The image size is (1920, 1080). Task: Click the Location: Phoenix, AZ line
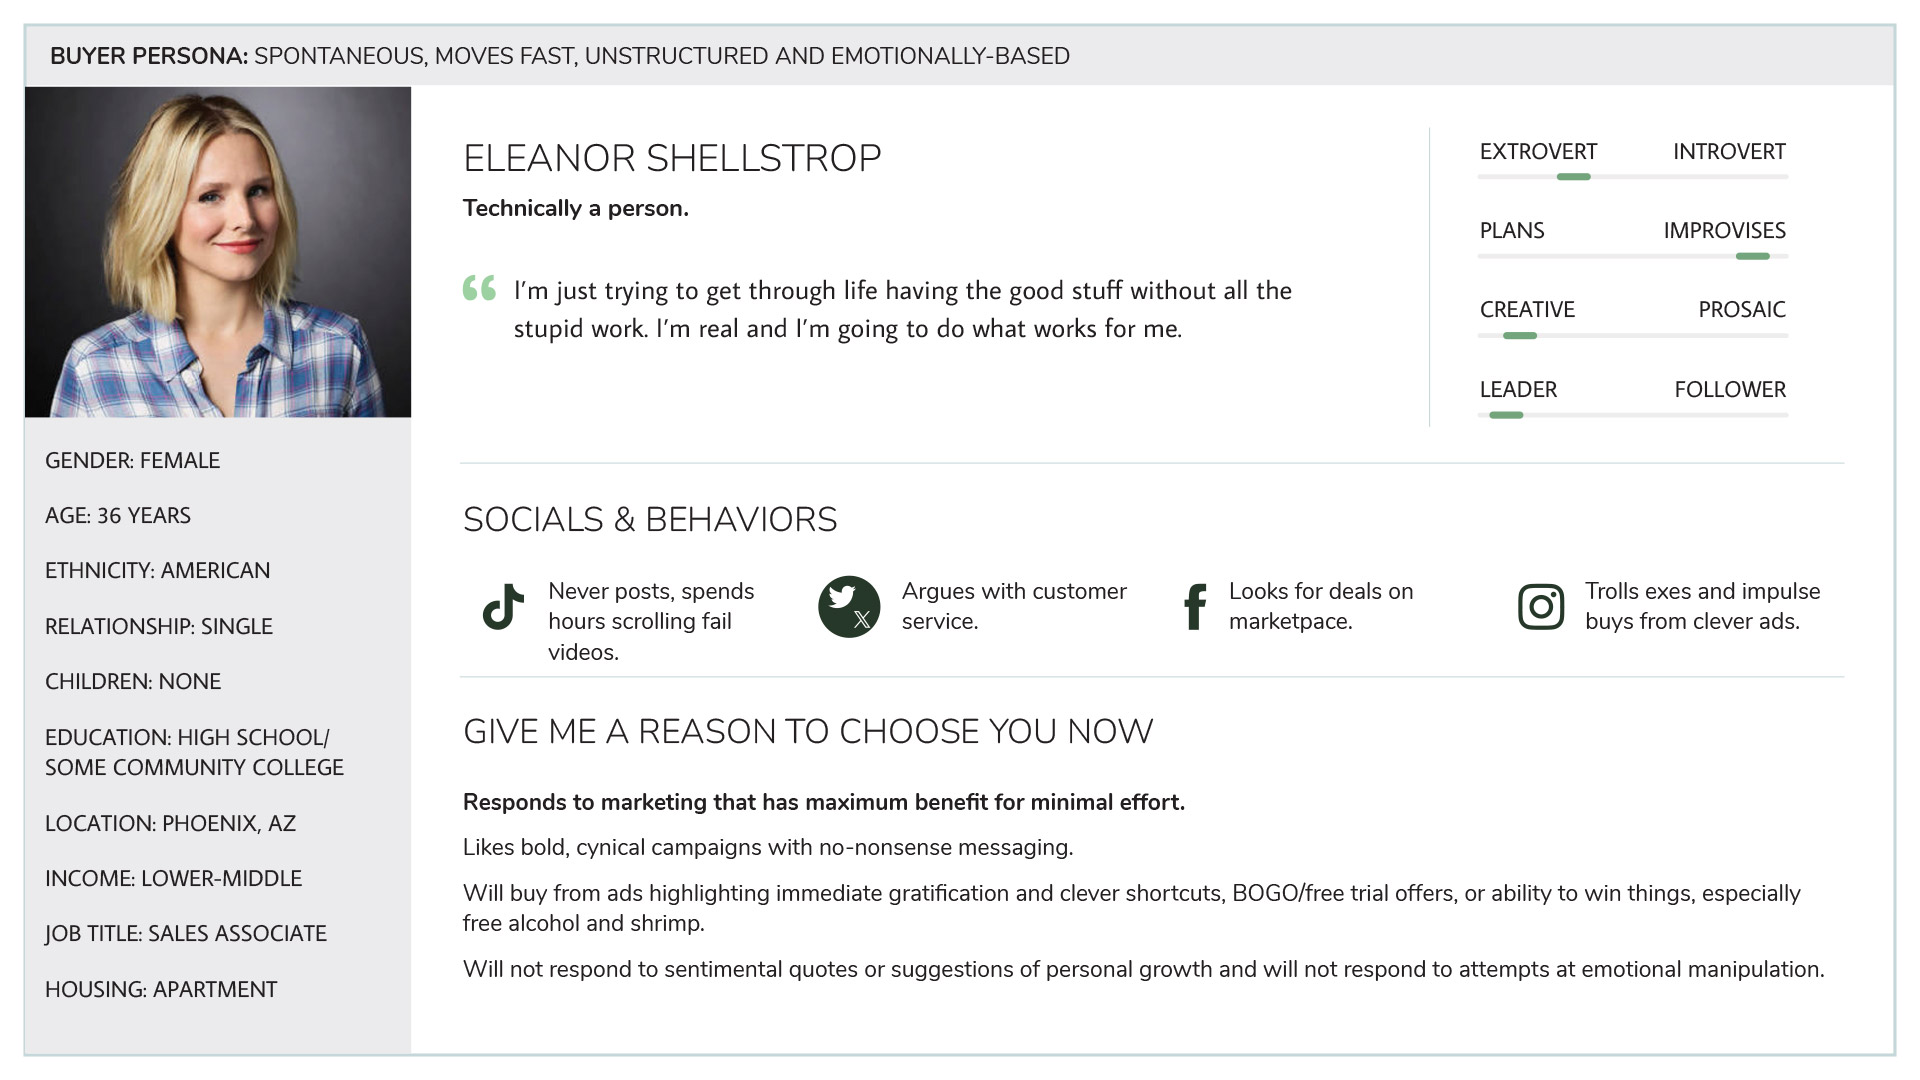pyautogui.click(x=170, y=823)
